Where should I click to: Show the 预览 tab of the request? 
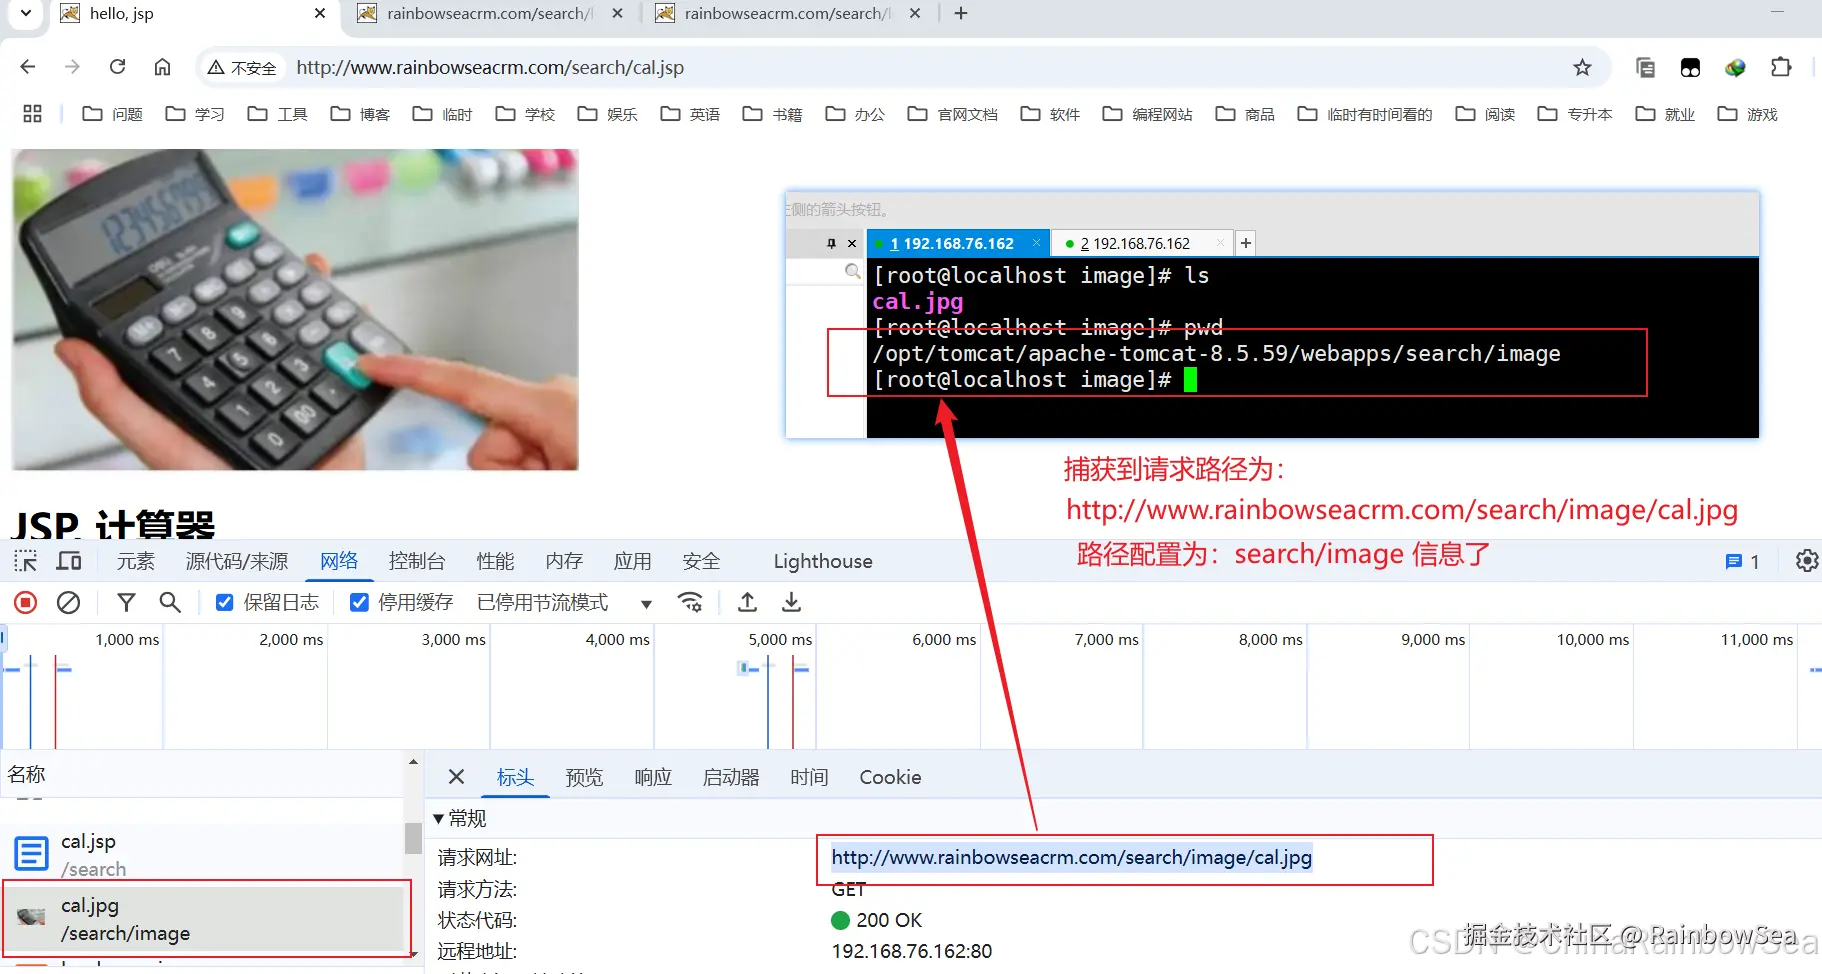[584, 777]
